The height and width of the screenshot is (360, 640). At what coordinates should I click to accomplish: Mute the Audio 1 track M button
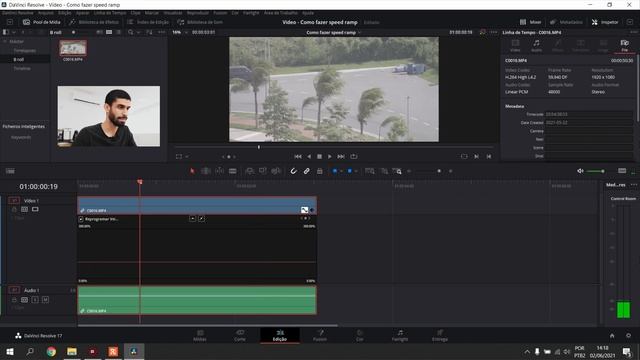click(45, 300)
